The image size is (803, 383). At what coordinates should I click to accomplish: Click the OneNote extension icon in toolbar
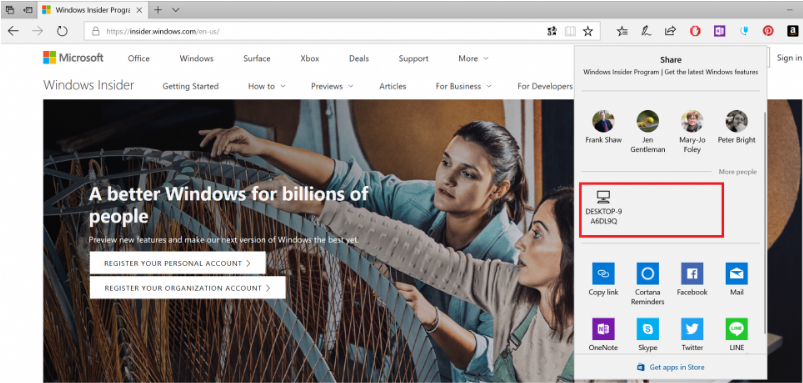pyautogui.click(x=720, y=31)
